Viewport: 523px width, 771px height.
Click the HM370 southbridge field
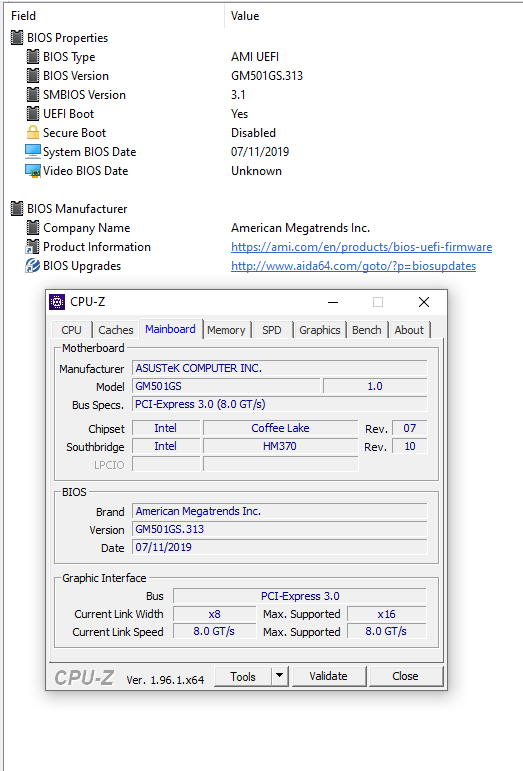coord(280,446)
